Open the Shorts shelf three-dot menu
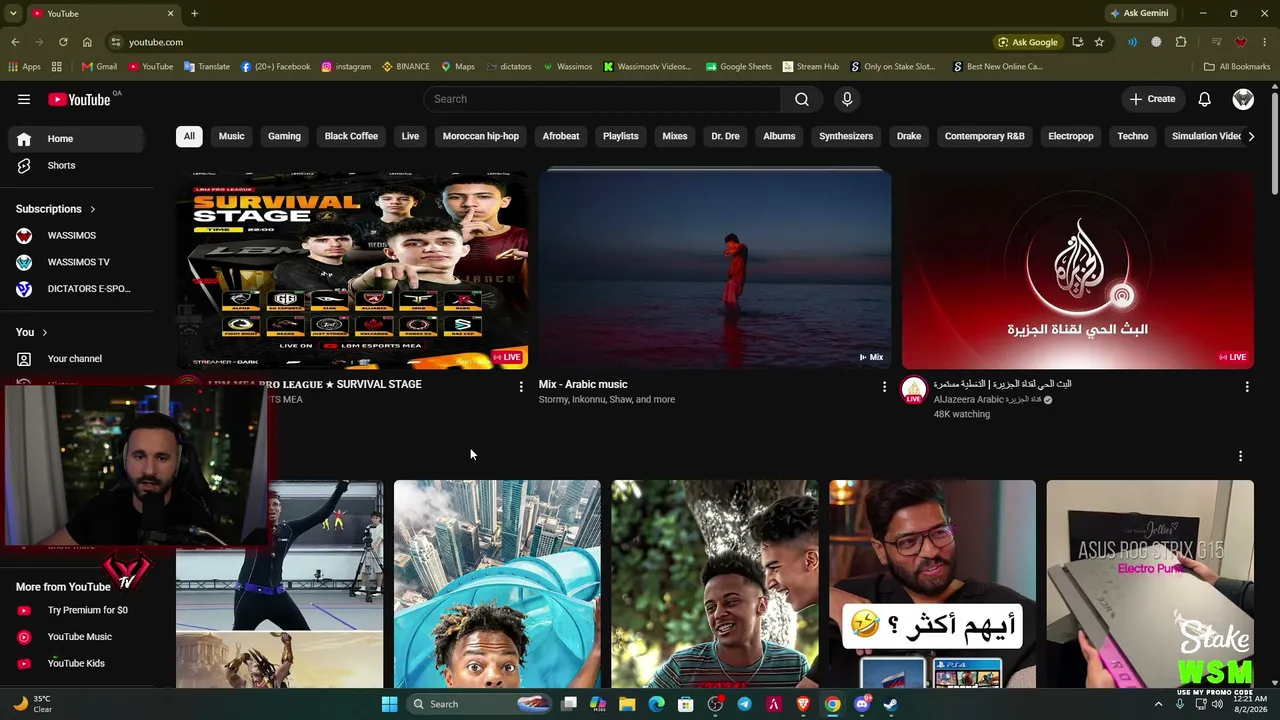 (1240, 456)
